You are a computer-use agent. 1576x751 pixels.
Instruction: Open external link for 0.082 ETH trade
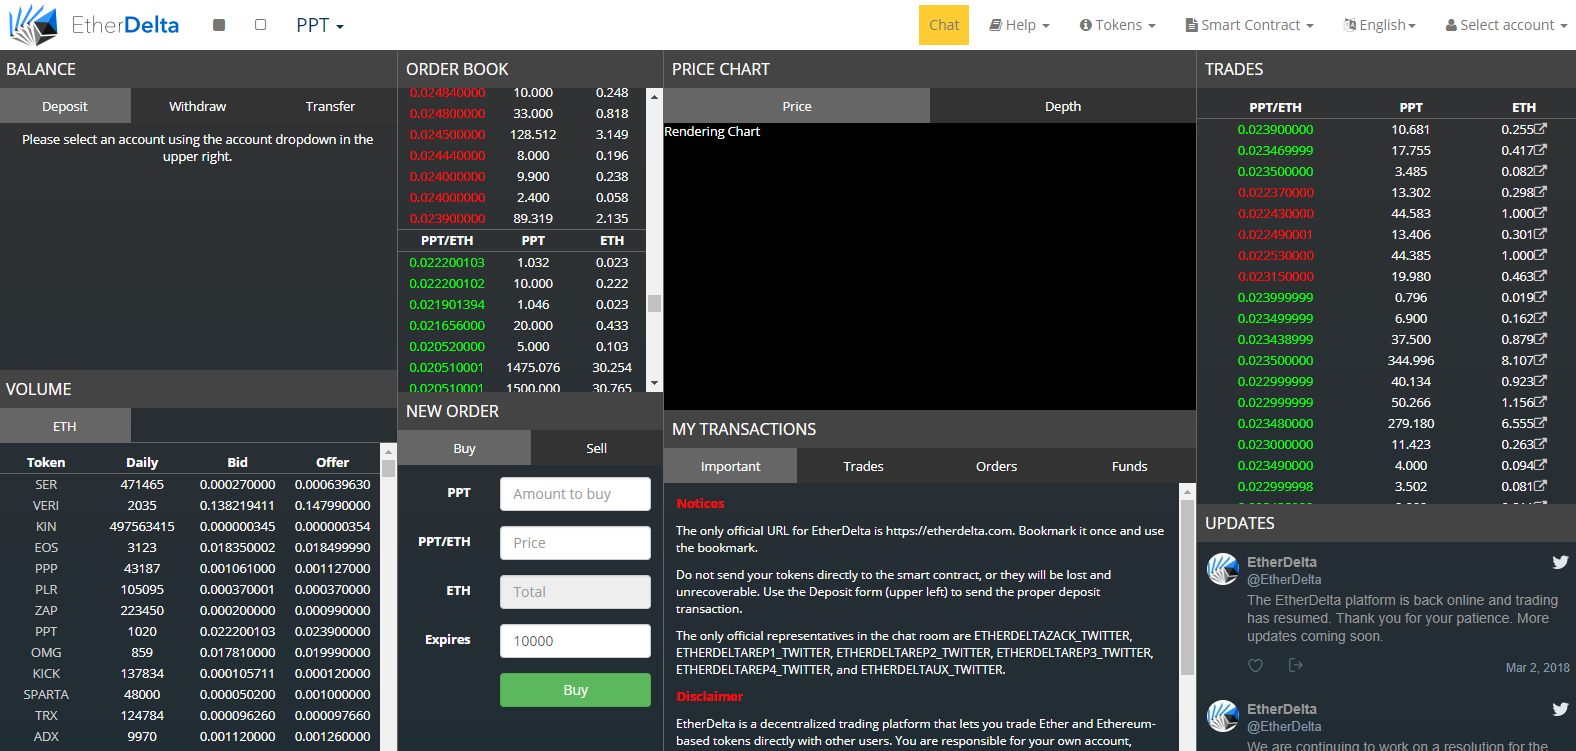1541,171
